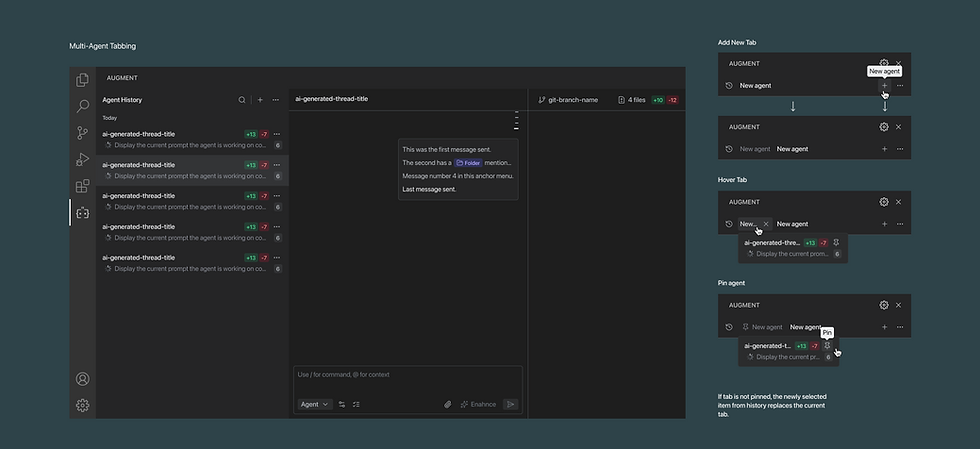Click plus icon in Hover Tab panel

click(x=884, y=224)
